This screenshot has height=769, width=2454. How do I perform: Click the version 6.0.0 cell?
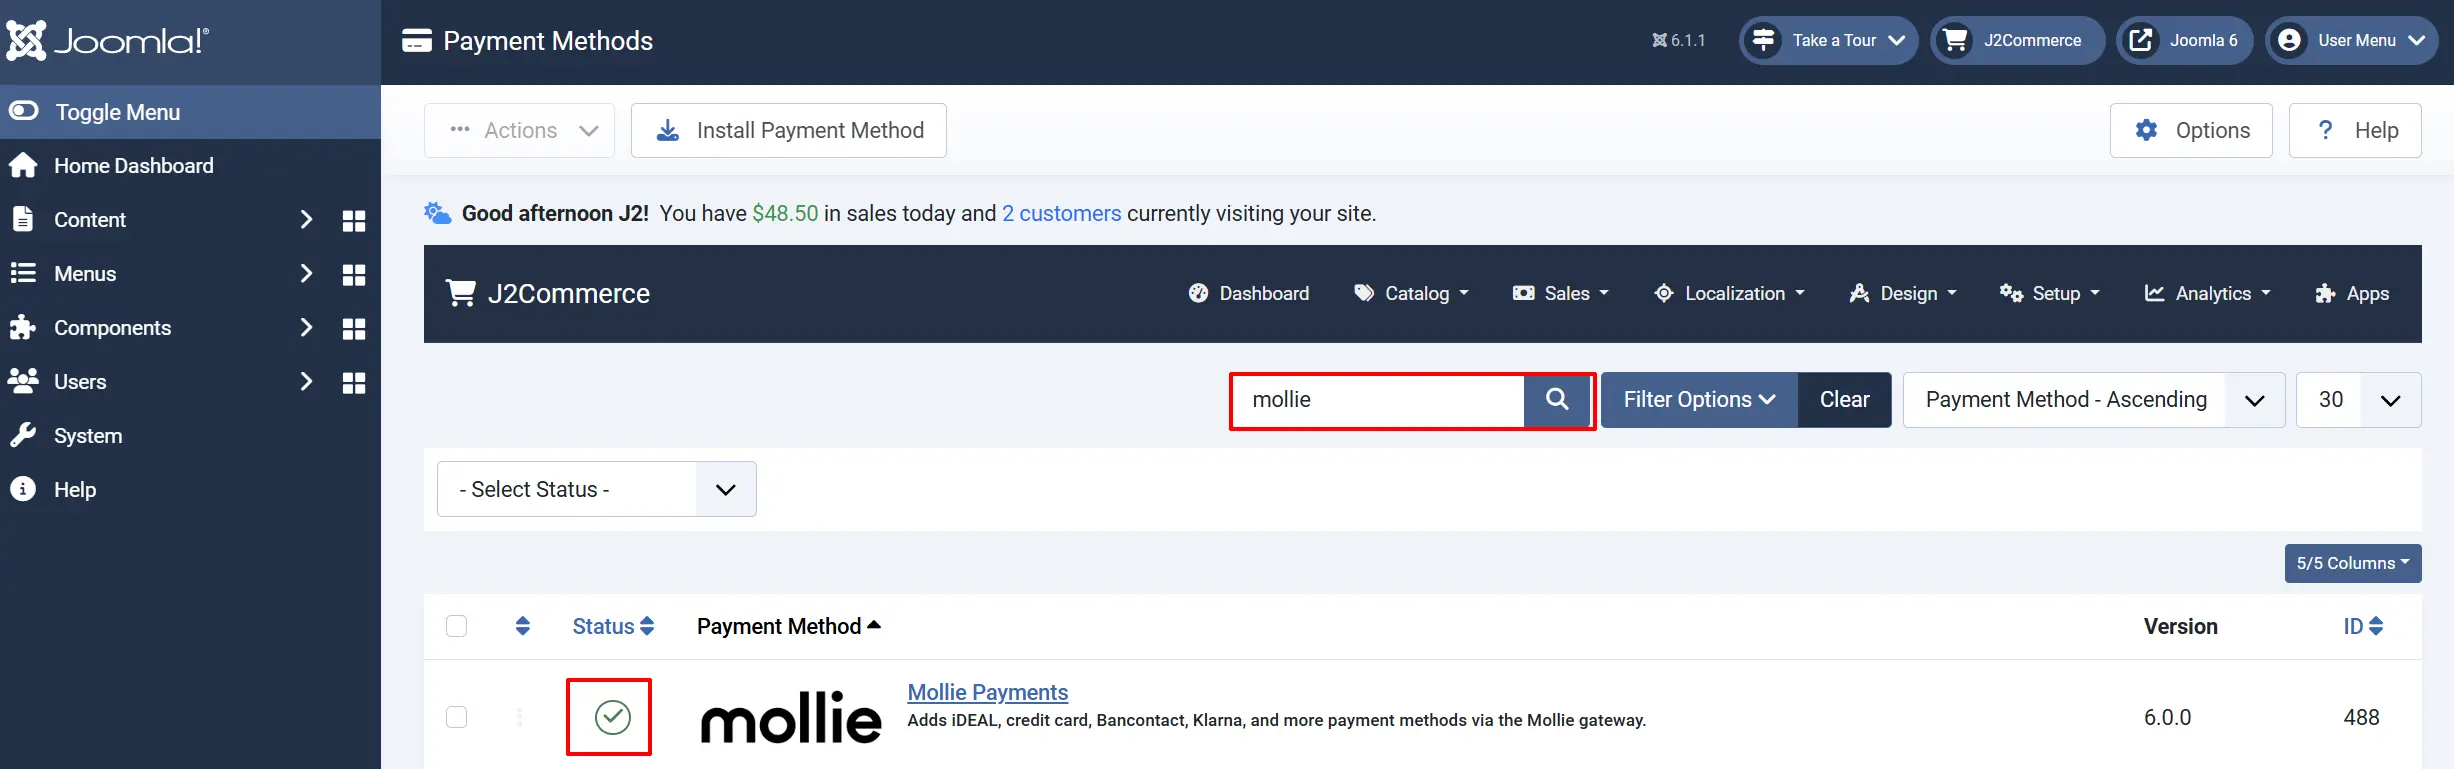pyautogui.click(x=2167, y=717)
